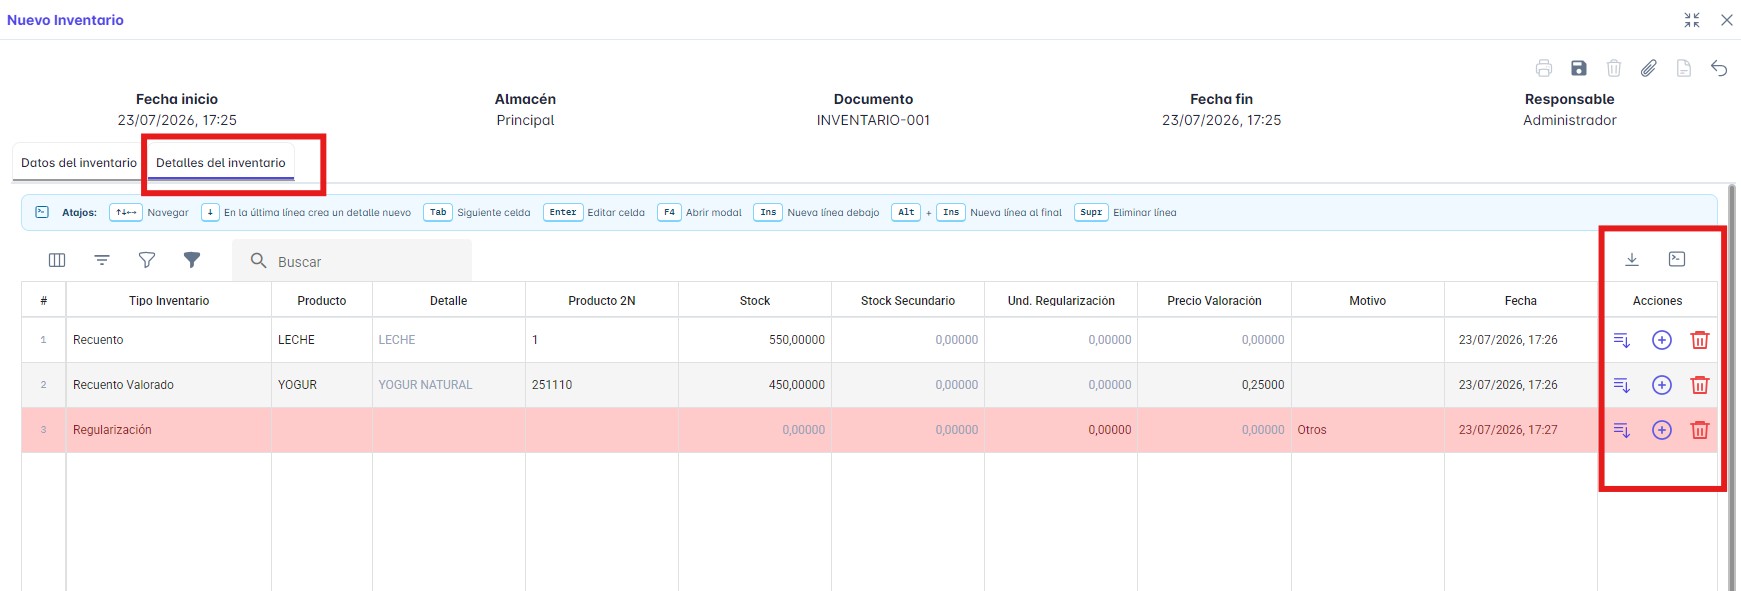Click the solid filter funnel icon
The height and width of the screenshot is (591, 1741).
click(192, 260)
